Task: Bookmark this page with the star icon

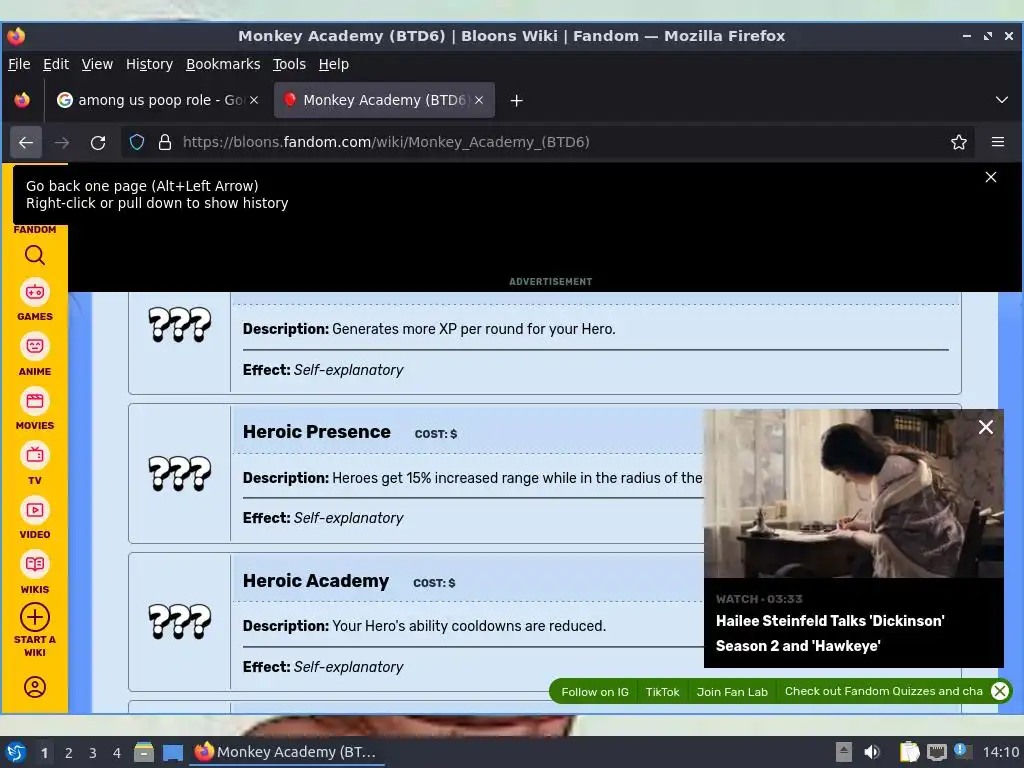Action: [x=959, y=142]
